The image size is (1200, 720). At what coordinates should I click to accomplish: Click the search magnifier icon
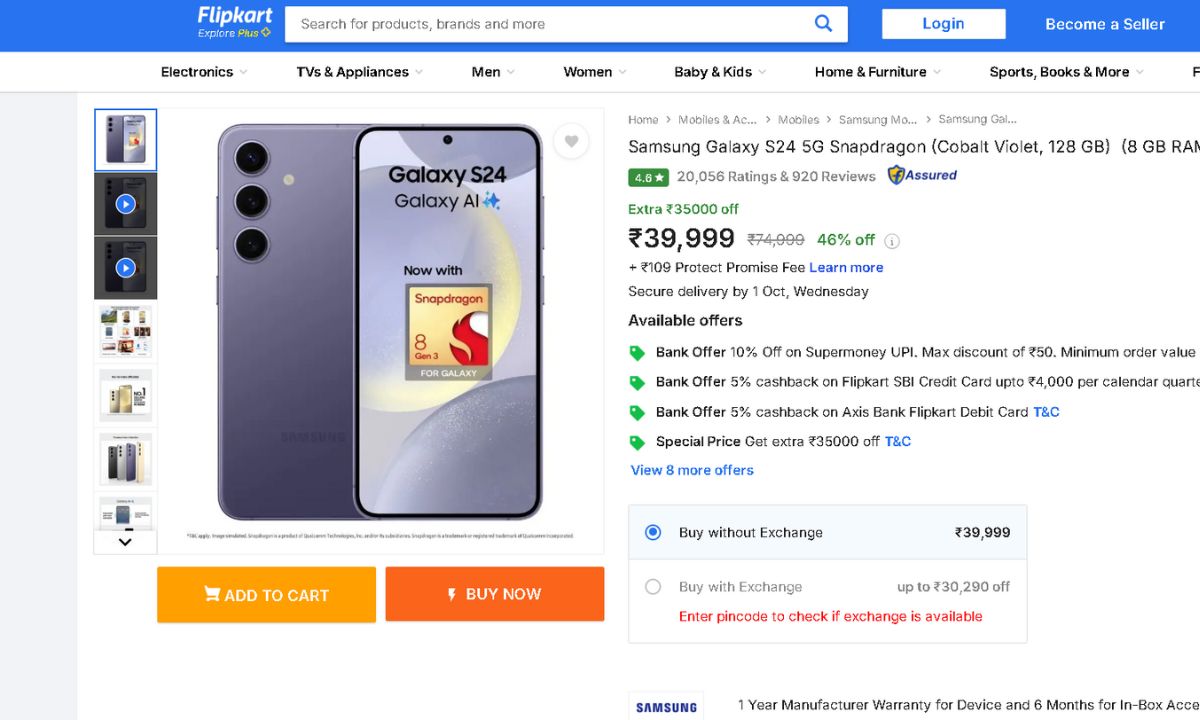pos(823,24)
